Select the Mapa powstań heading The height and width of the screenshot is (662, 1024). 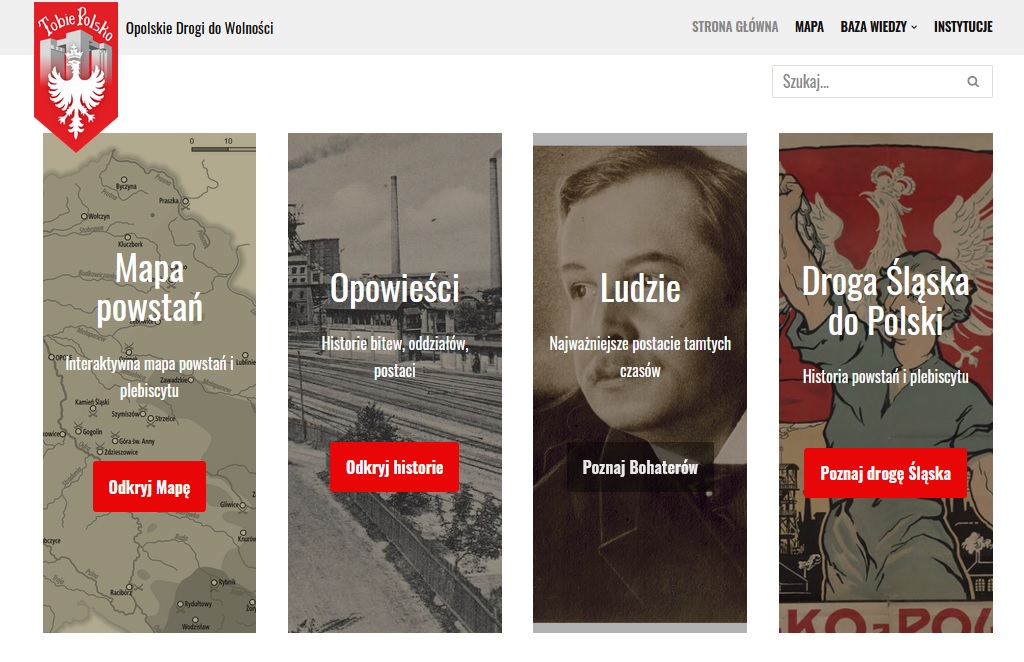point(150,289)
